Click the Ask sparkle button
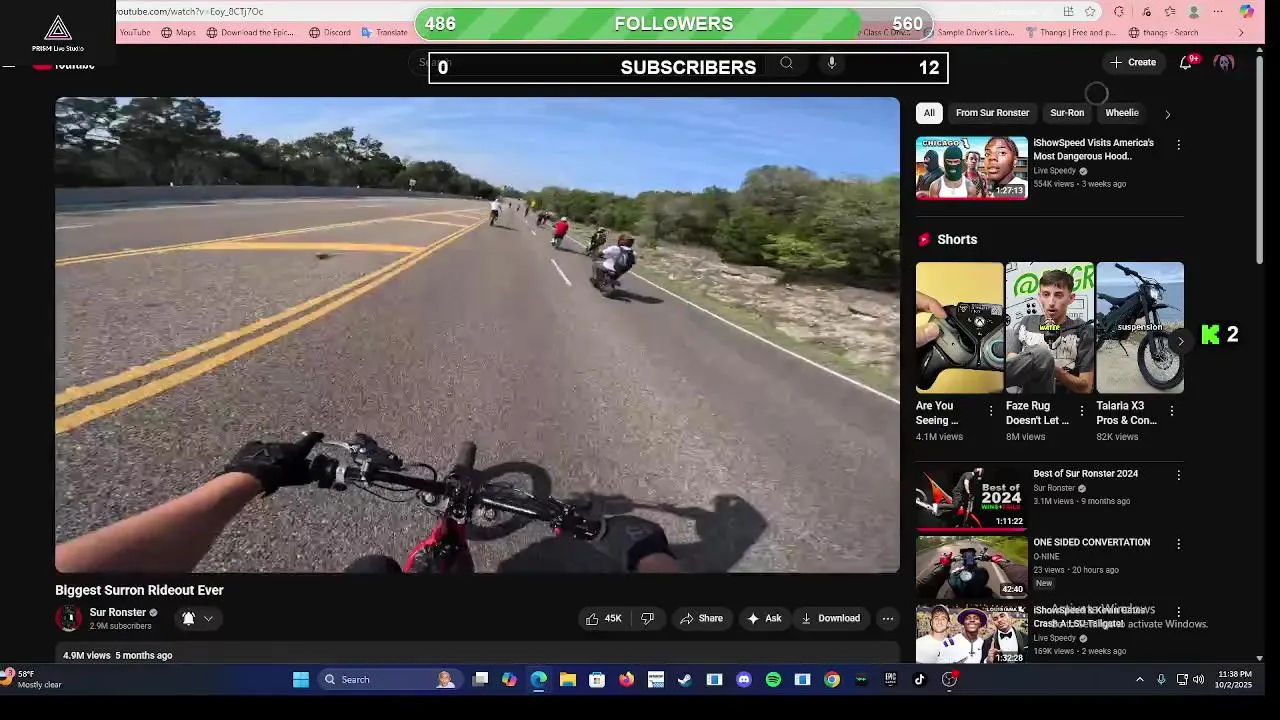 click(764, 618)
